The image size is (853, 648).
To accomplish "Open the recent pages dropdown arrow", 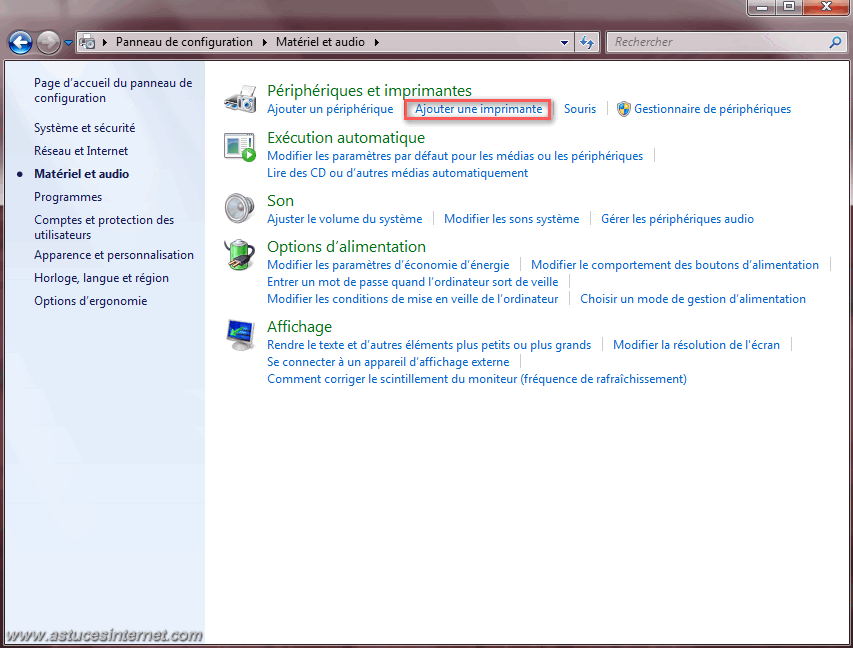I will (69, 42).
